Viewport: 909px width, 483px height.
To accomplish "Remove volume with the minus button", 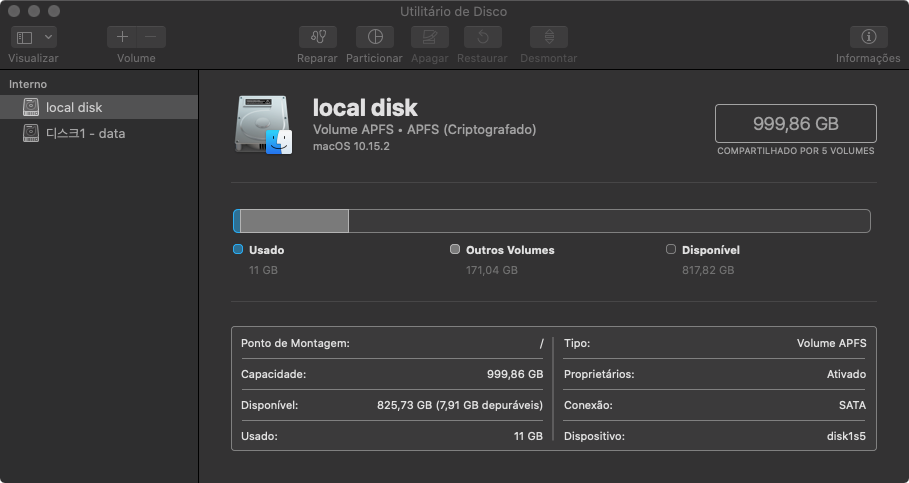I will 151,37.
